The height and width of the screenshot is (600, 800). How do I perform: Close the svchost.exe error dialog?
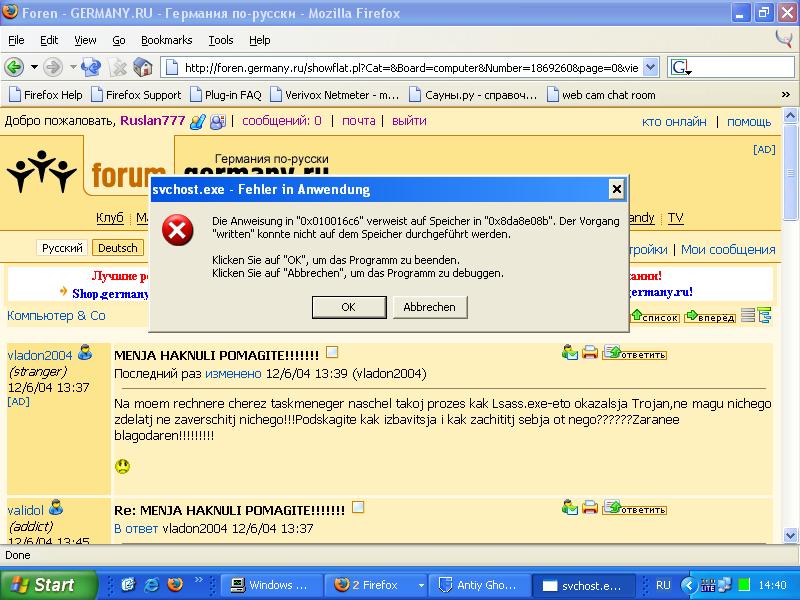click(x=616, y=189)
